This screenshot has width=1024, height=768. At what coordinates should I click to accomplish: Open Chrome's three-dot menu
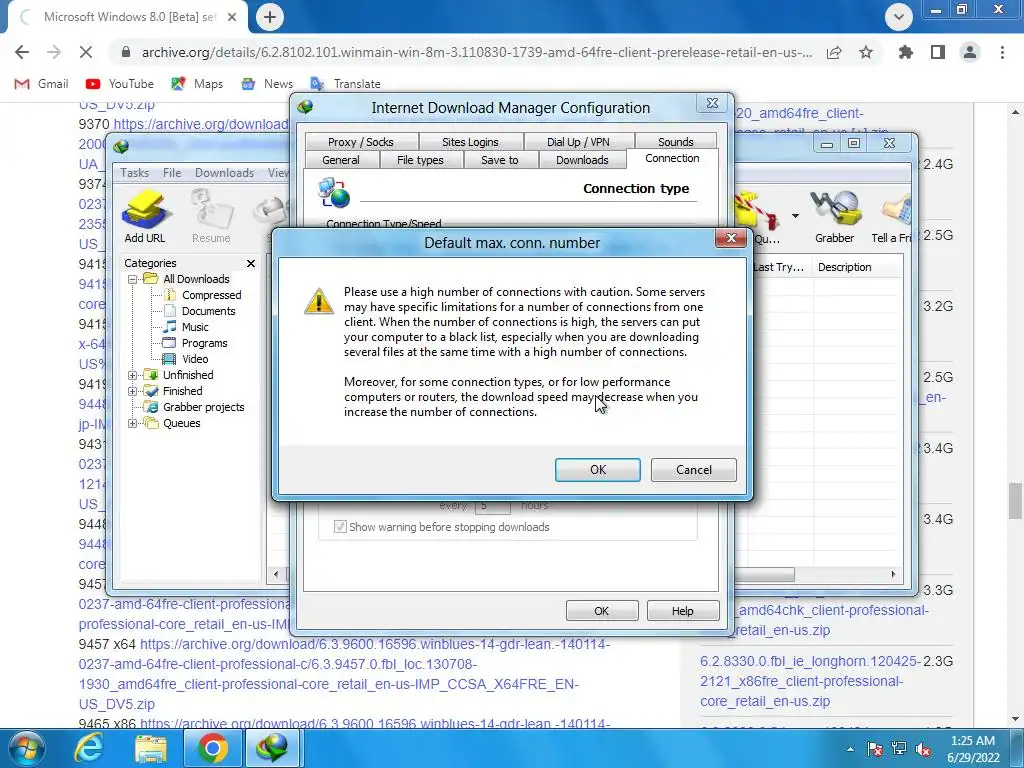coord(1002,52)
